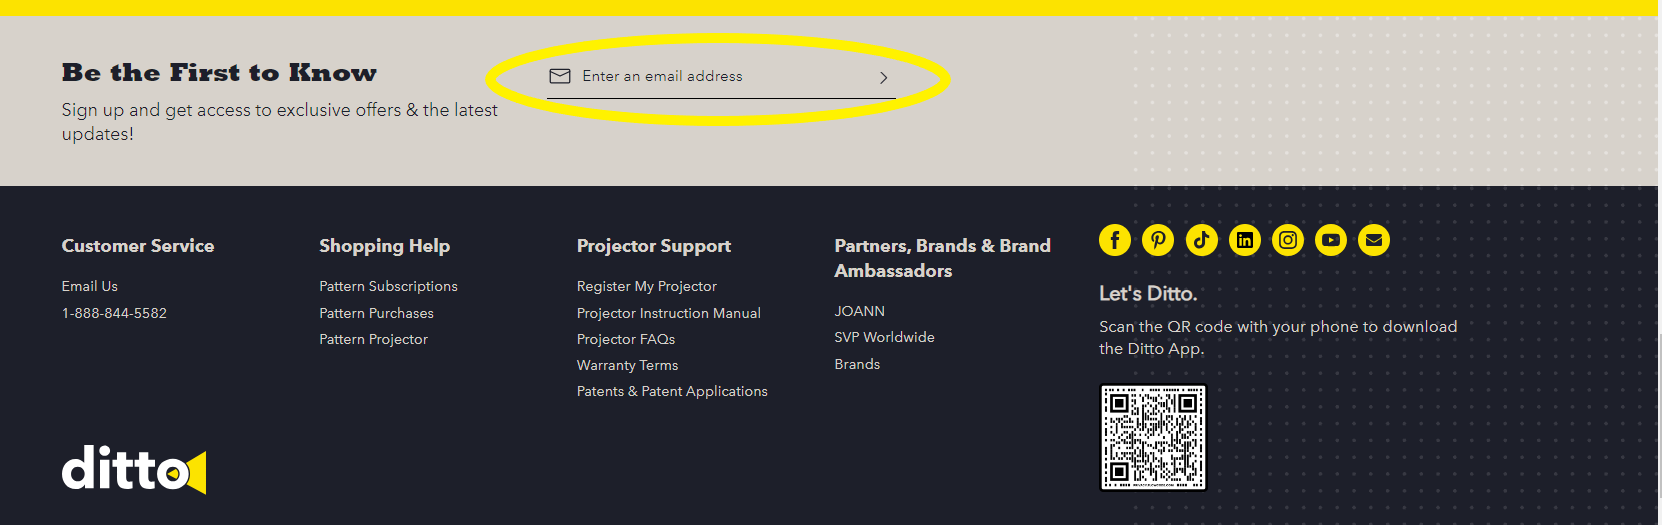Click the ditto logo in footer
Image resolution: width=1662 pixels, height=525 pixels.
point(134,469)
